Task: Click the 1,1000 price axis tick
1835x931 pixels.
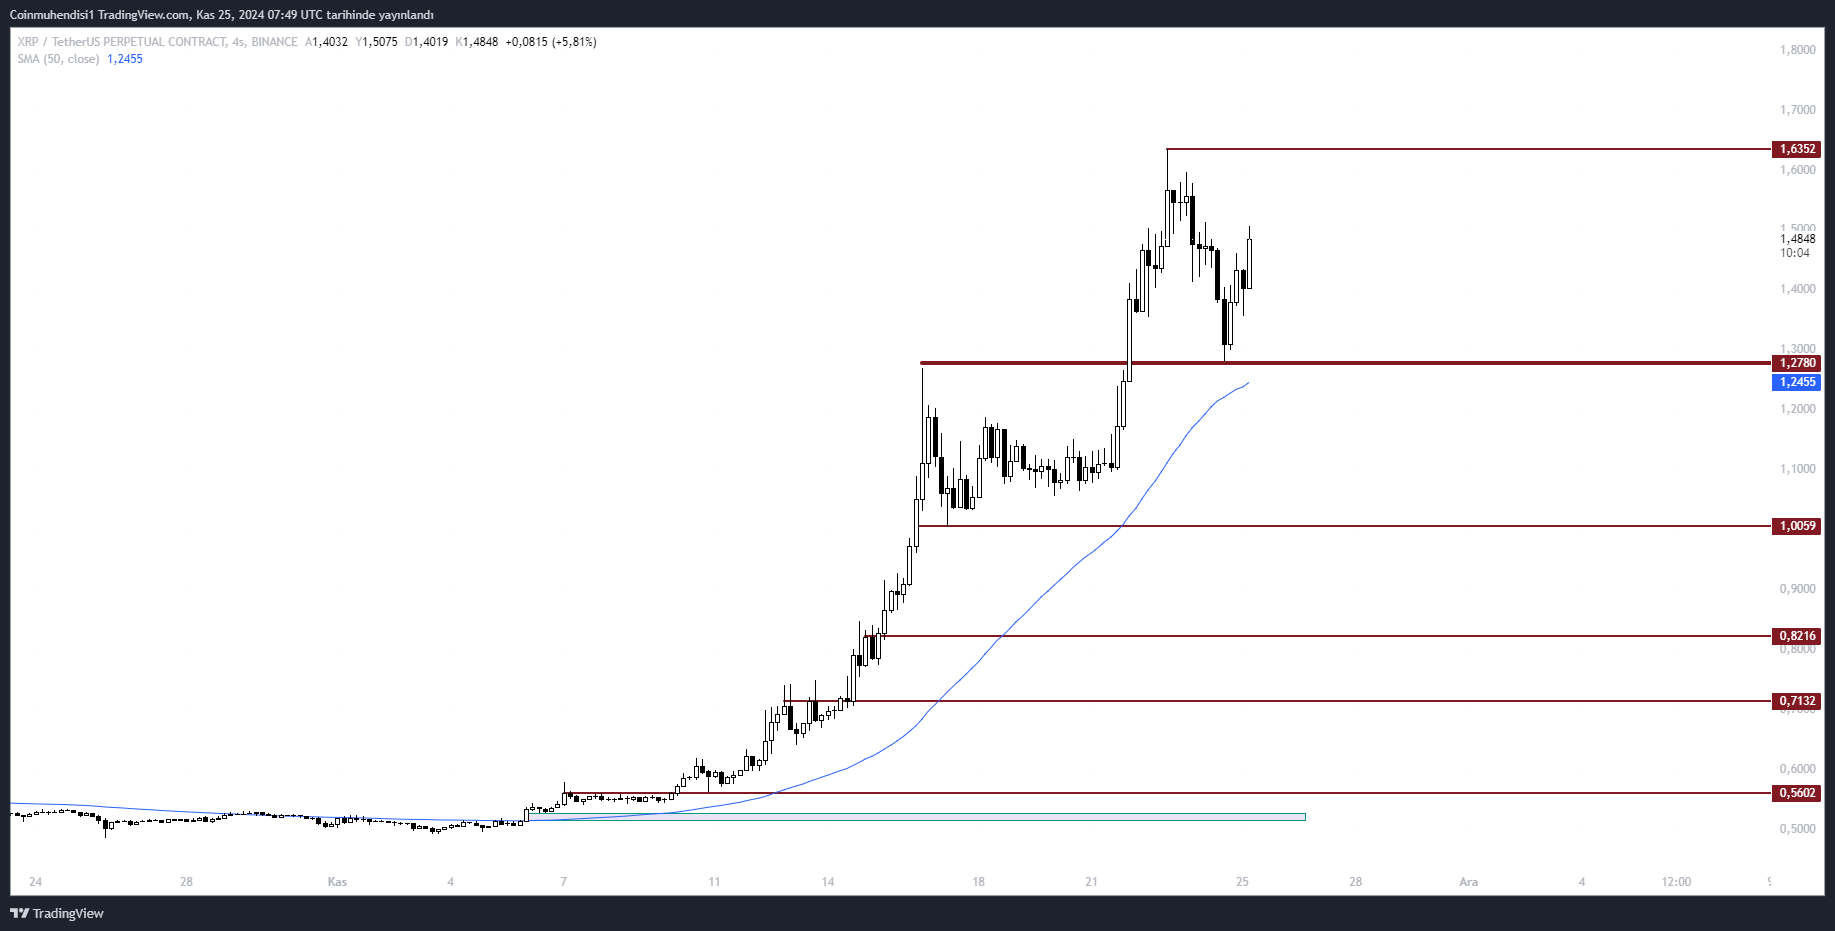Action: pos(1797,469)
